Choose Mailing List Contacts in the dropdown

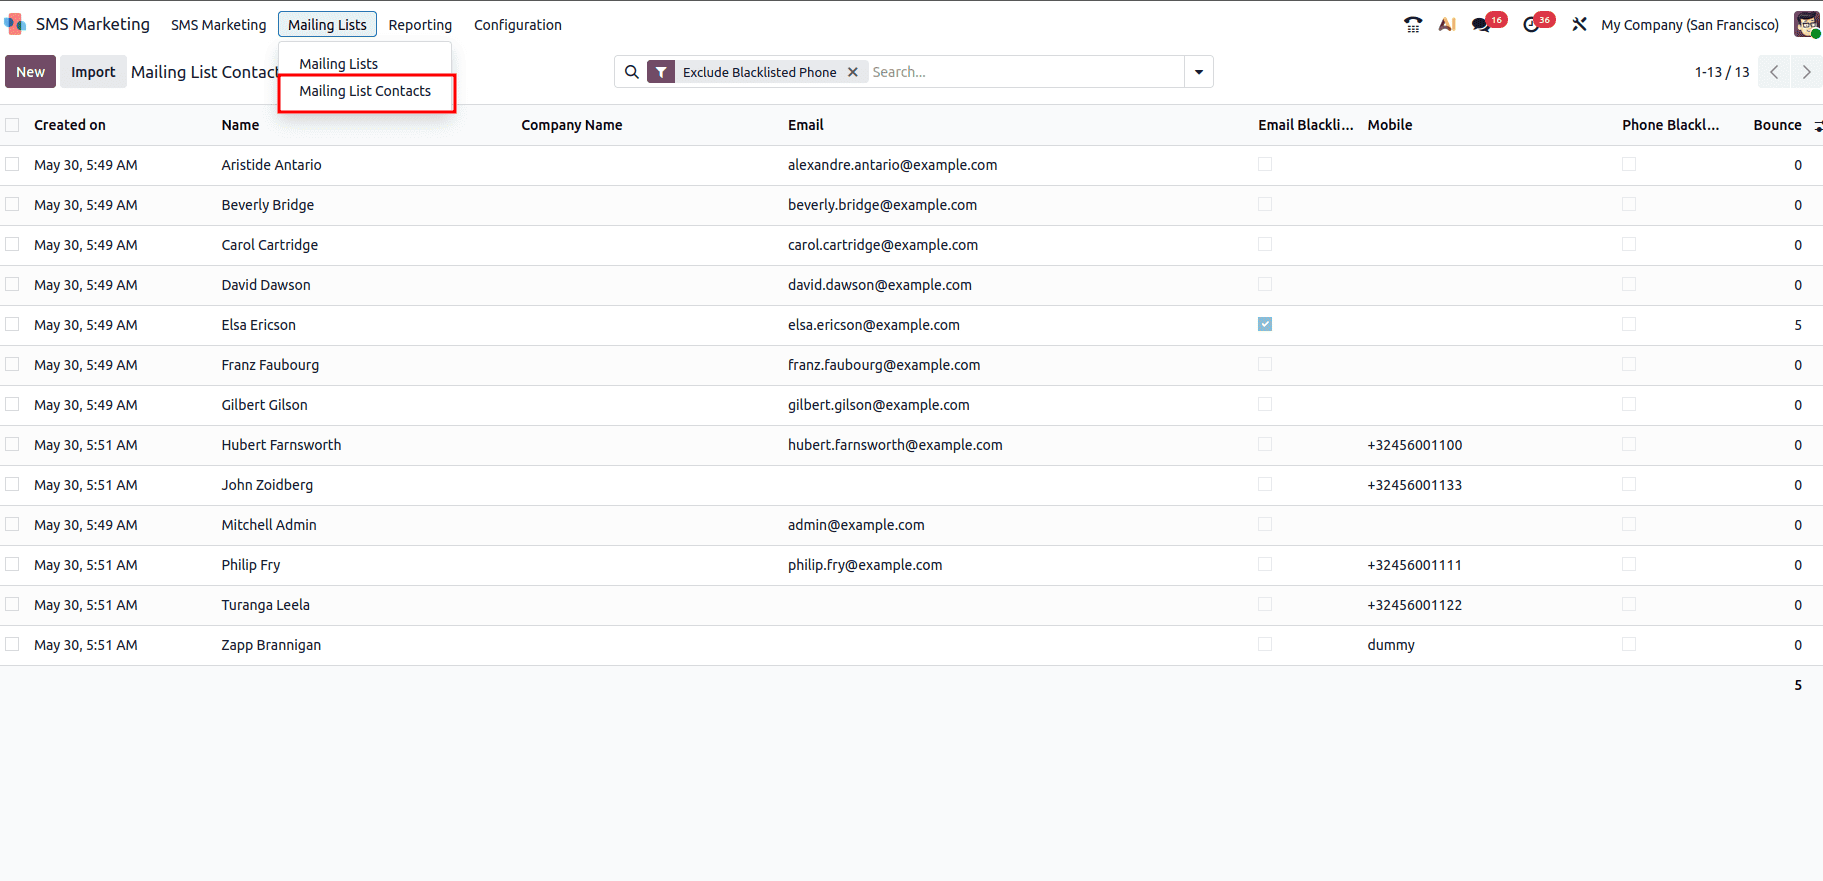tap(365, 91)
